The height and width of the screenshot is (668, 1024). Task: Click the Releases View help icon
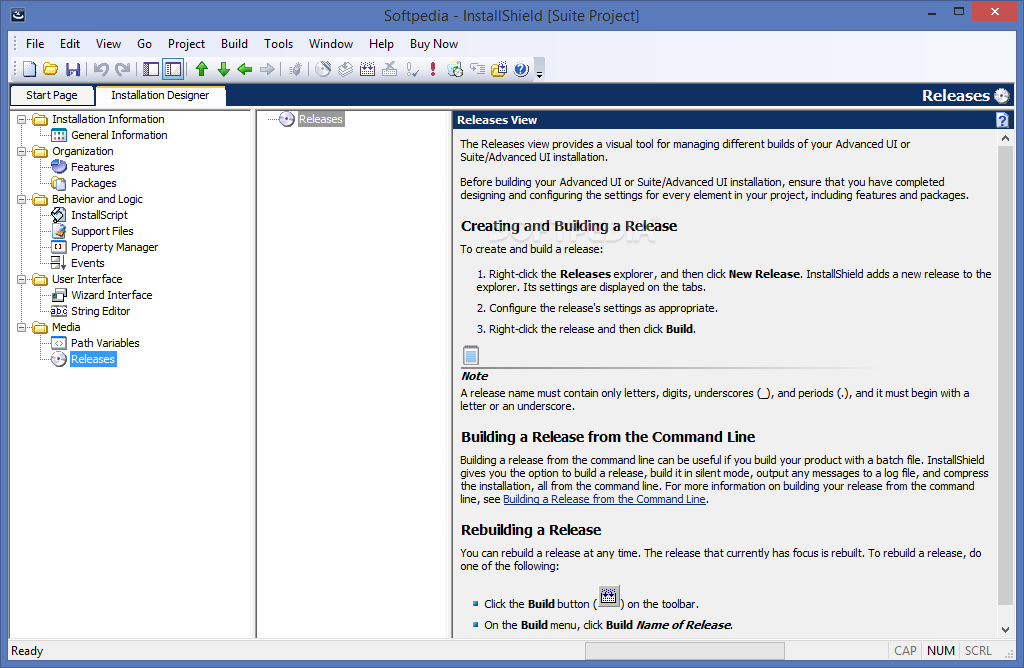[x=1002, y=119]
